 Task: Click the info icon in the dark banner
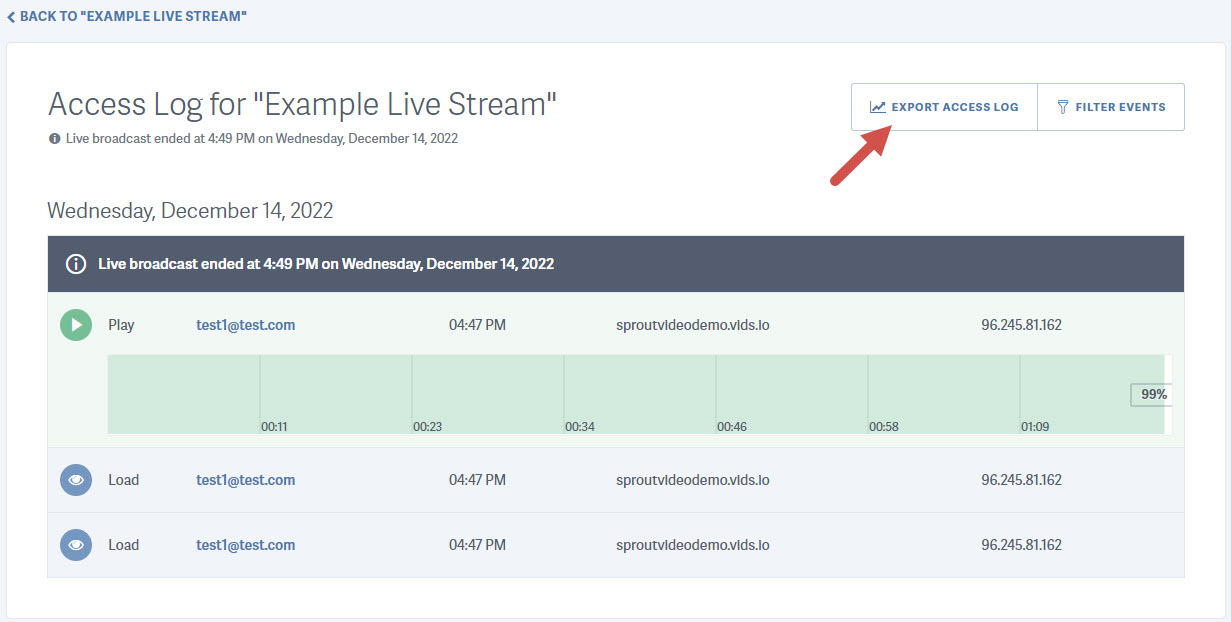[76, 264]
